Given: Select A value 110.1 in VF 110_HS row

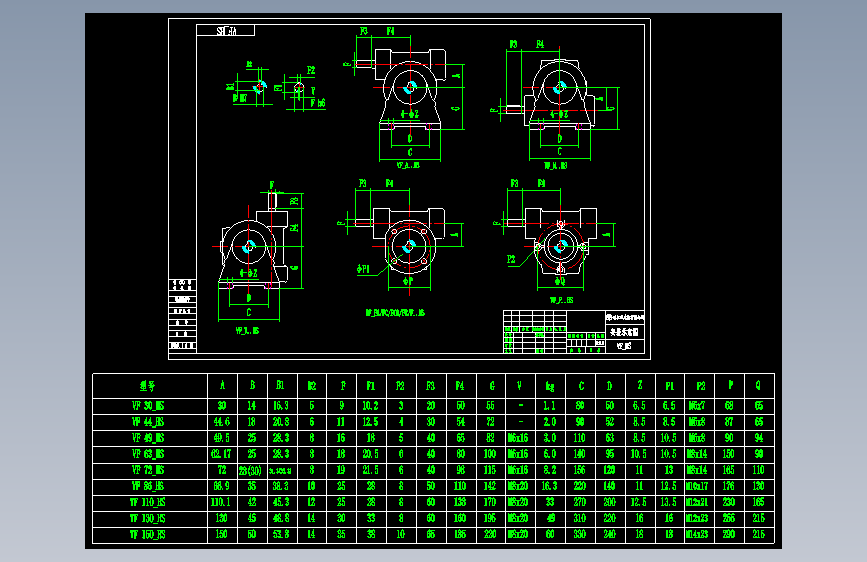Looking at the screenshot, I should pyautogui.click(x=221, y=502).
